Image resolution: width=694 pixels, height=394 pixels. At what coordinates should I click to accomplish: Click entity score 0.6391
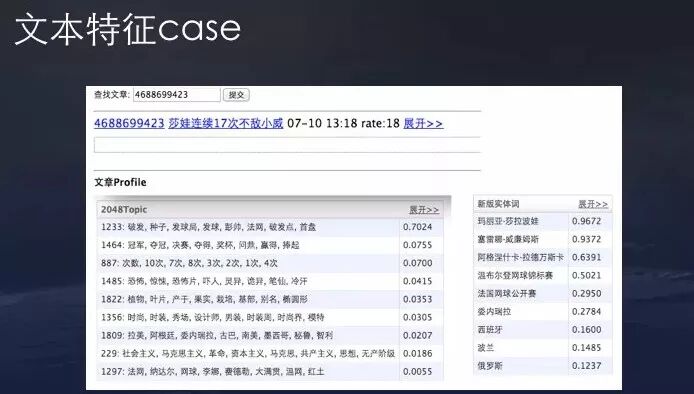point(586,257)
